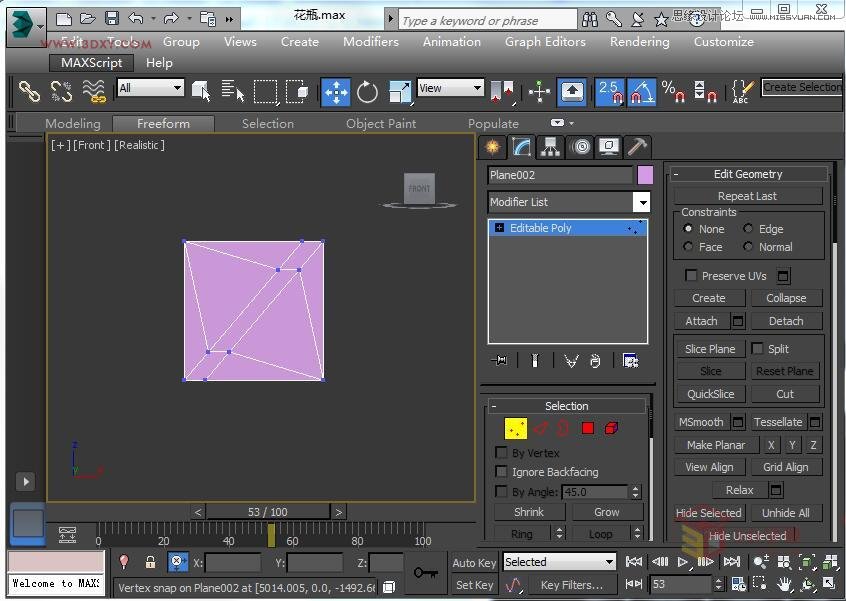Enable Vertex sub-object selection mode
Screen dimensions: 846x601
pos(516,429)
